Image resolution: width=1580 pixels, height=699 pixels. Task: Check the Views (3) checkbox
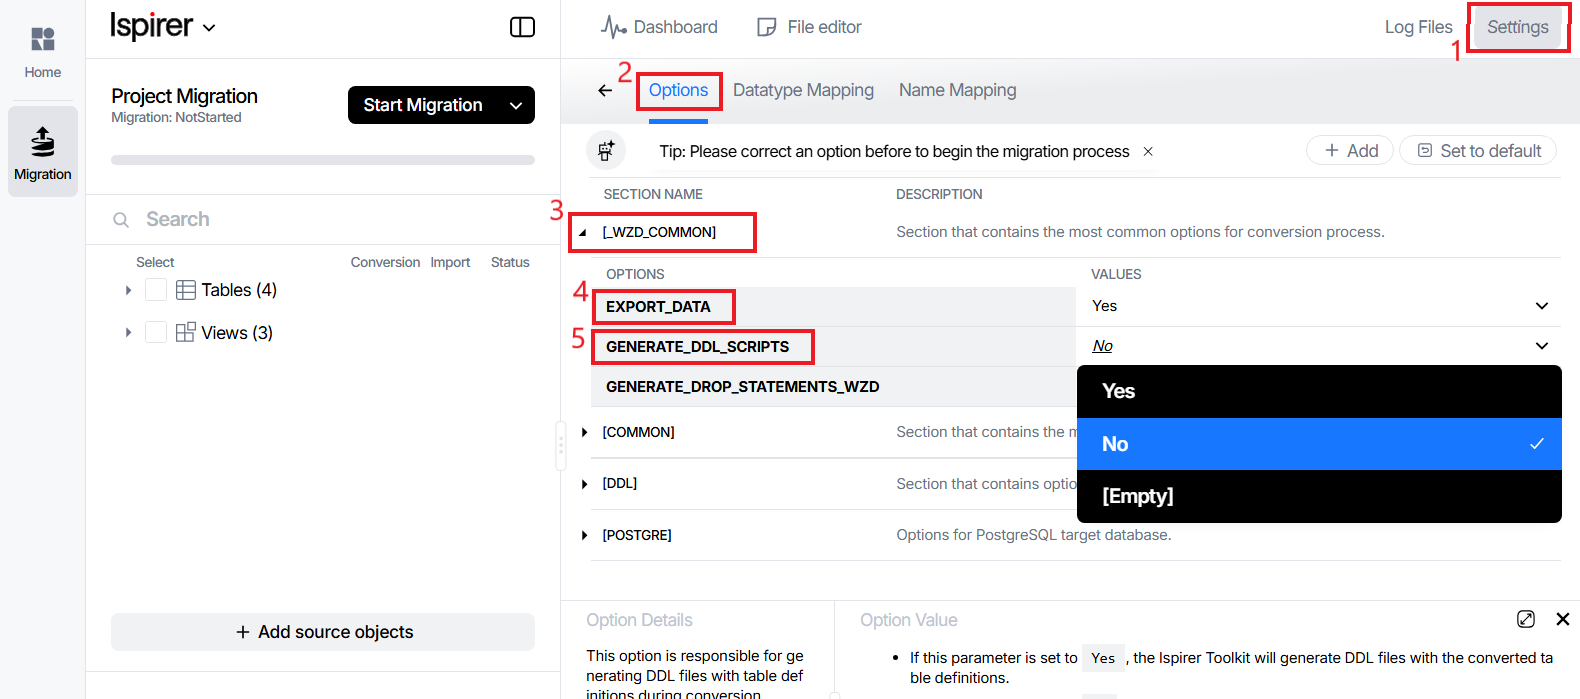click(156, 332)
